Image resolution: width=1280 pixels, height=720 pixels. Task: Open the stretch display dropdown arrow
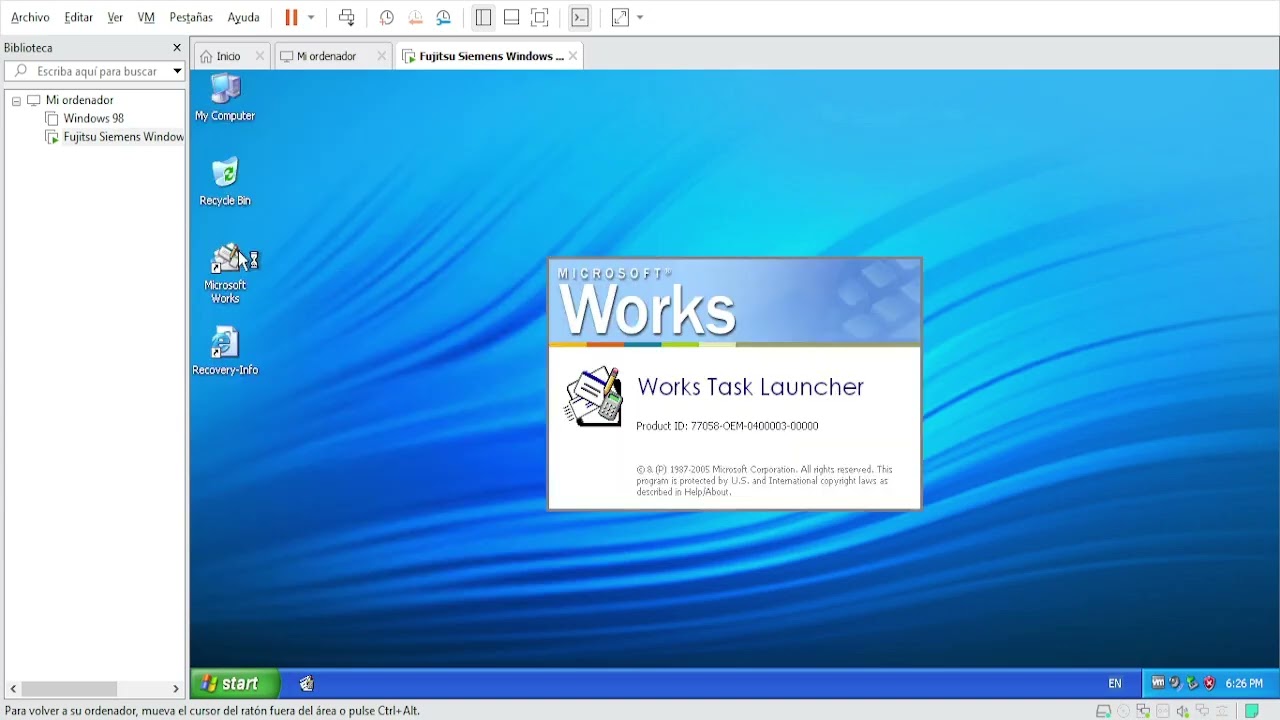[640, 17]
